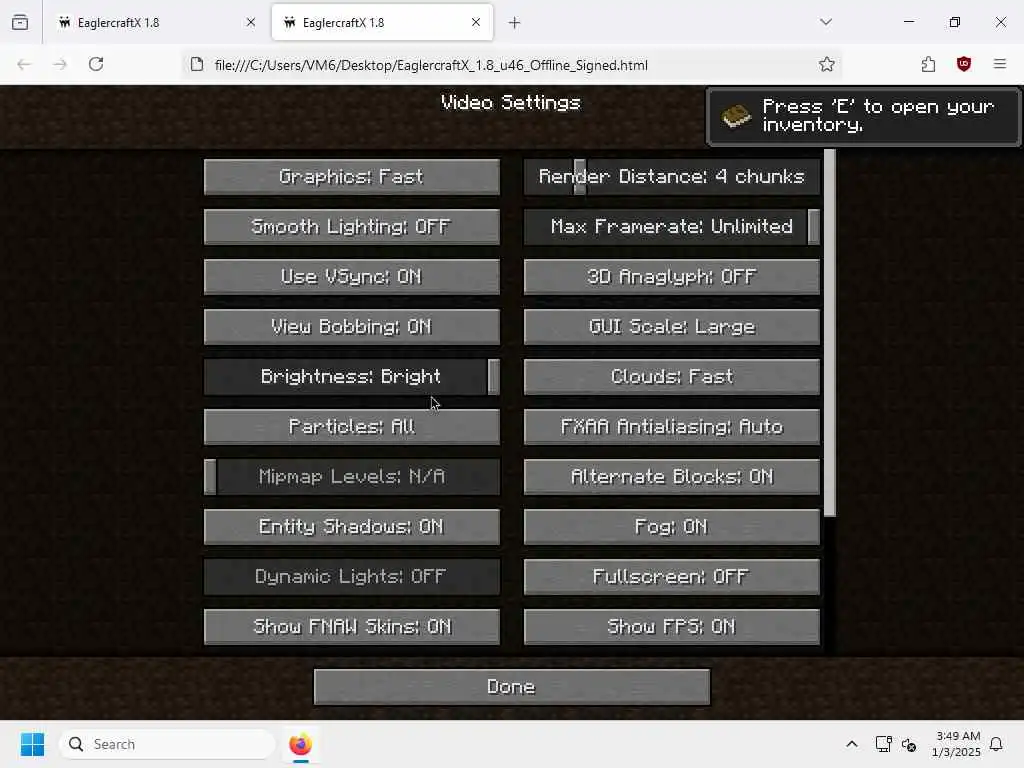Open the volume tray icon
This screenshot has height=768, width=1024.
(x=908, y=744)
